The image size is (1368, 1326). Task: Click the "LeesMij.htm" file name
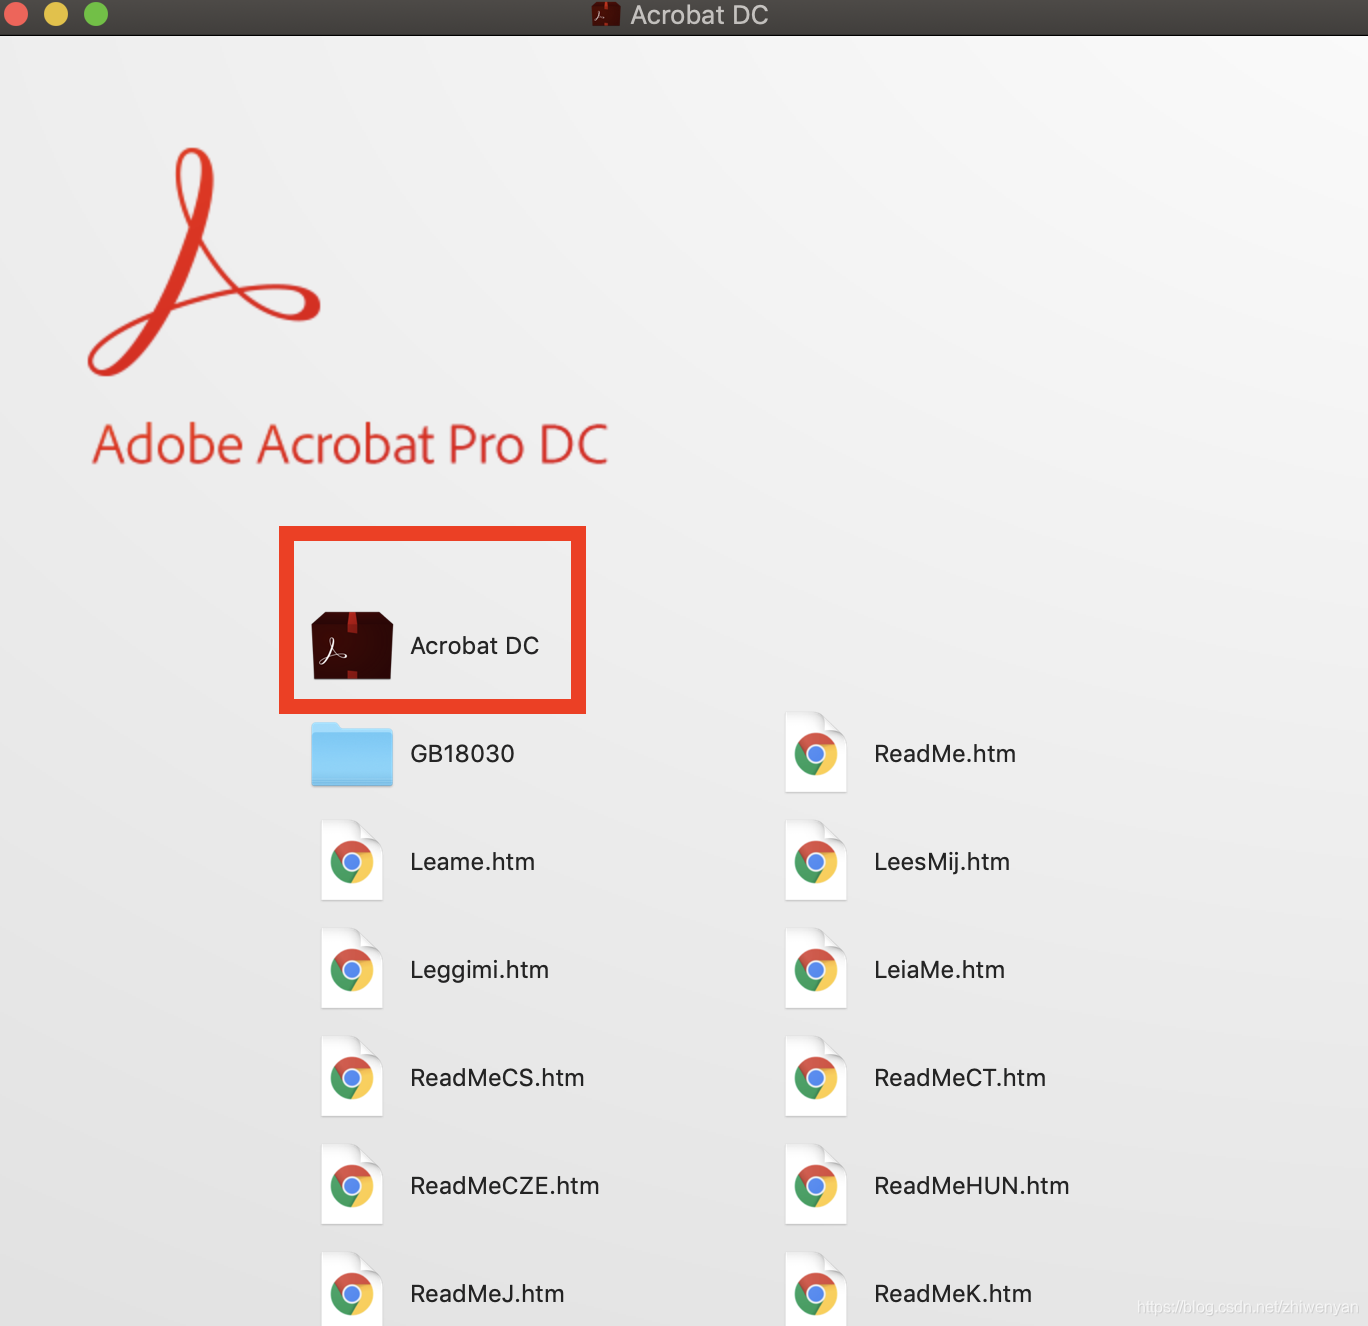point(942,862)
